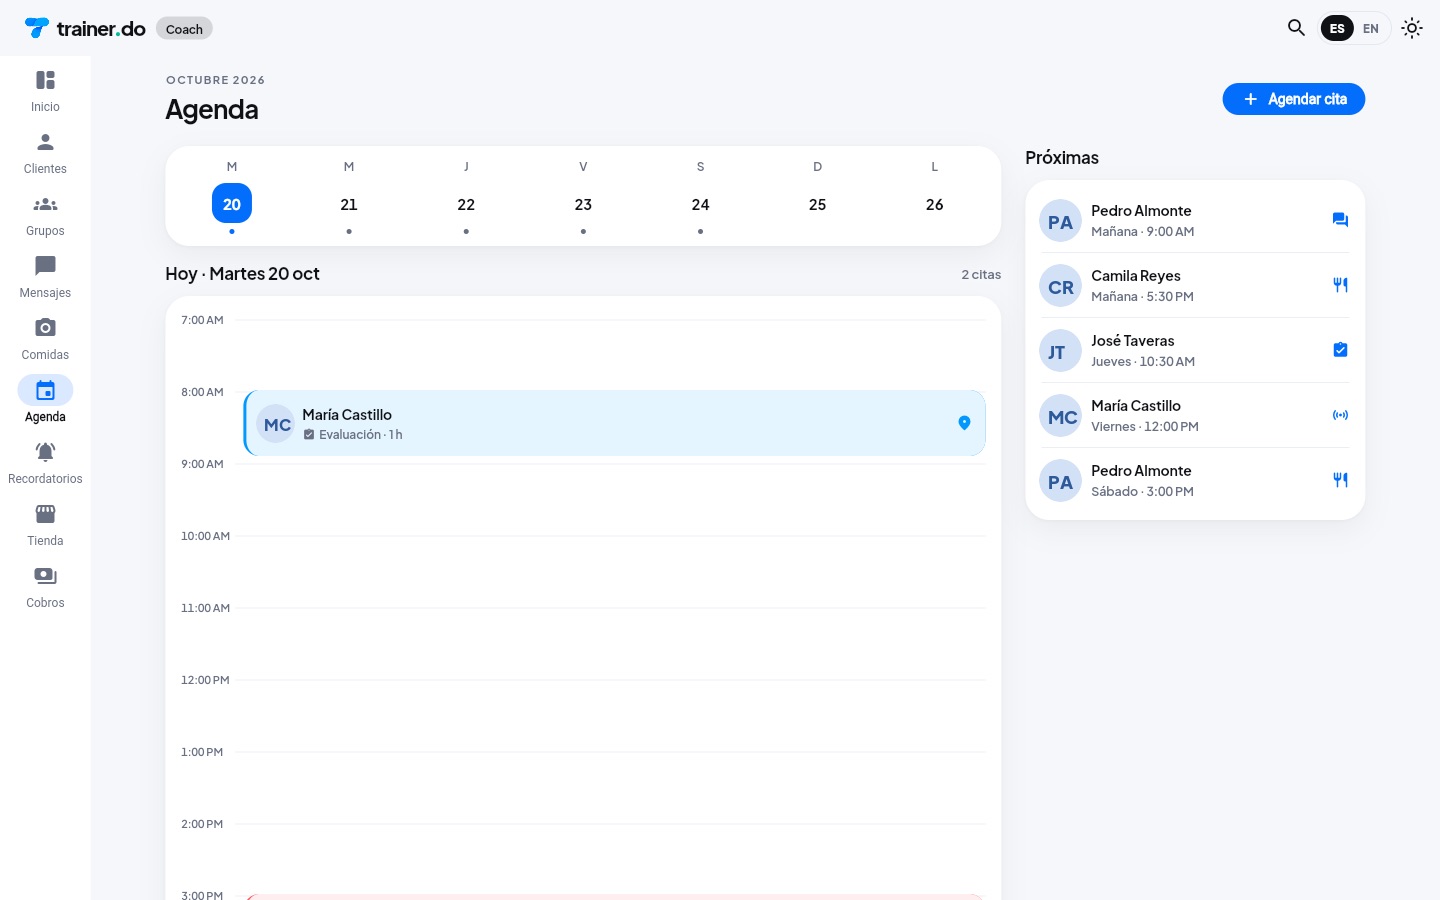Image resolution: width=1440 pixels, height=900 pixels.
Task: Go to Grupos section
Action: point(45,215)
